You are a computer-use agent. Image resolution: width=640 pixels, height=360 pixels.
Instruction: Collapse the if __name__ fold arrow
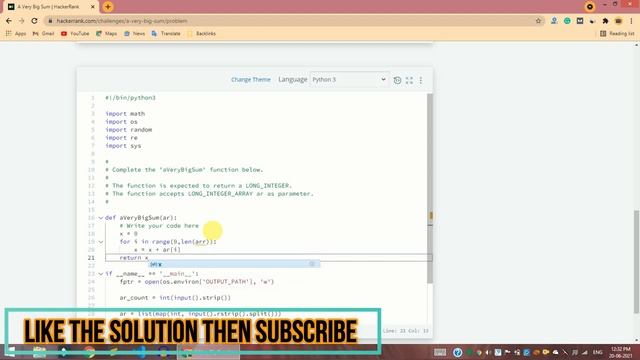point(101,274)
